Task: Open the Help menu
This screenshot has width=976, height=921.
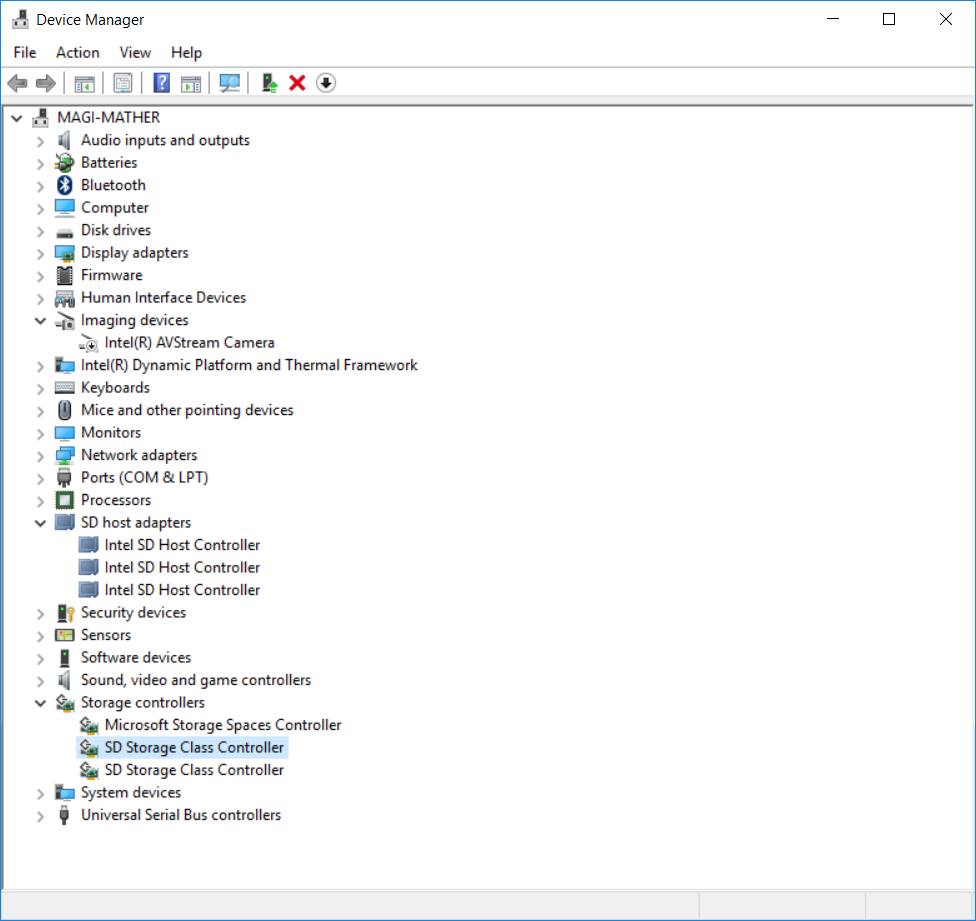Action: [187, 52]
